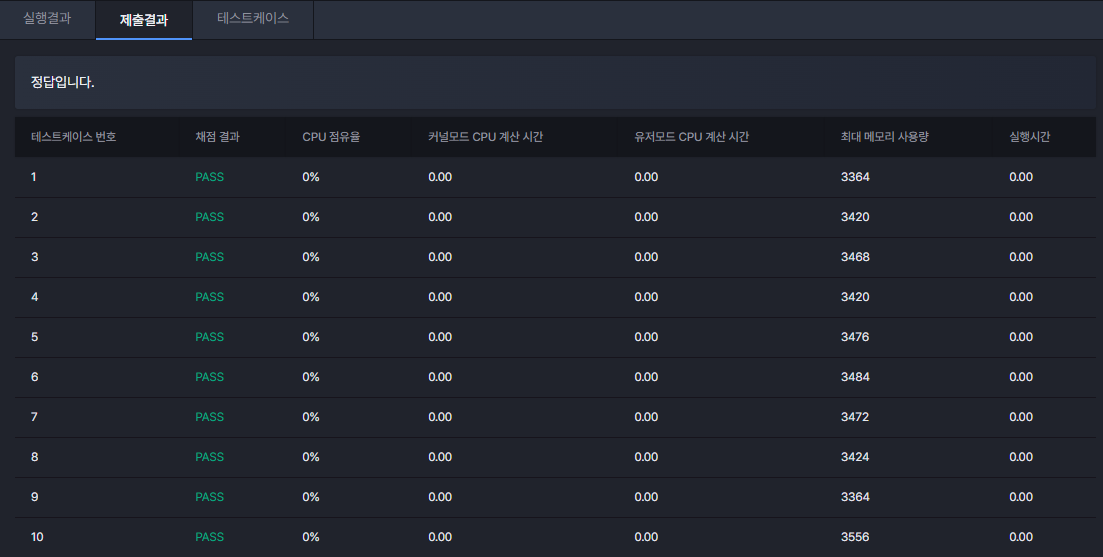This screenshot has width=1103, height=557.
Task: Click the 테스트케이스 번호 column header
Action: (x=74, y=136)
